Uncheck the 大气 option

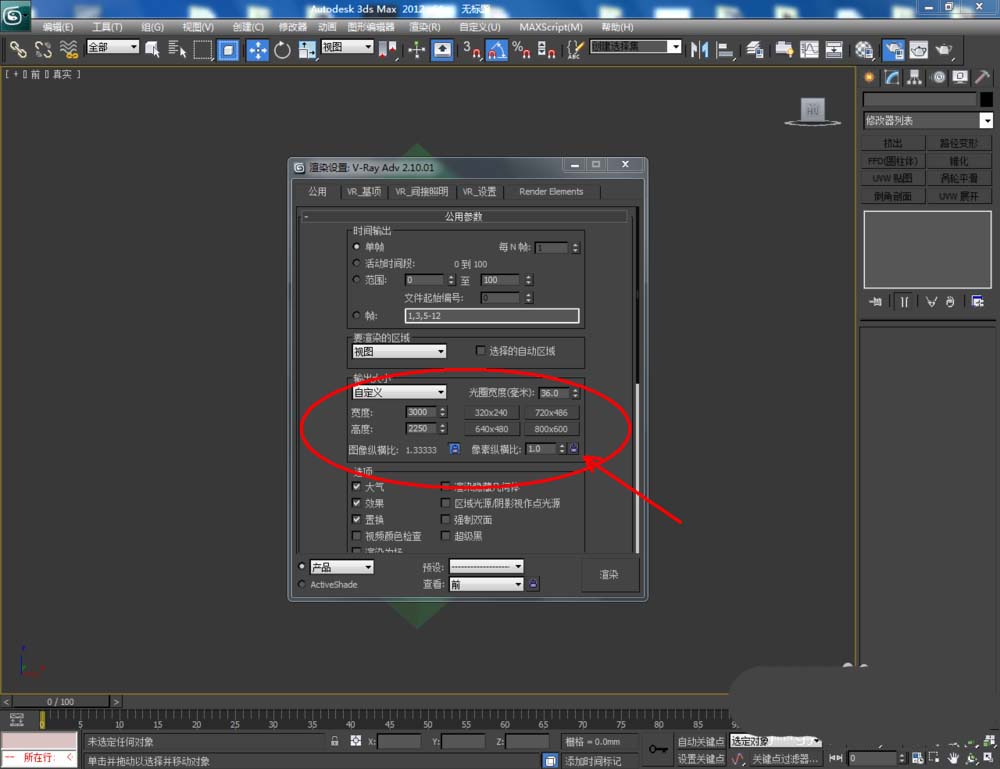[357, 487]
